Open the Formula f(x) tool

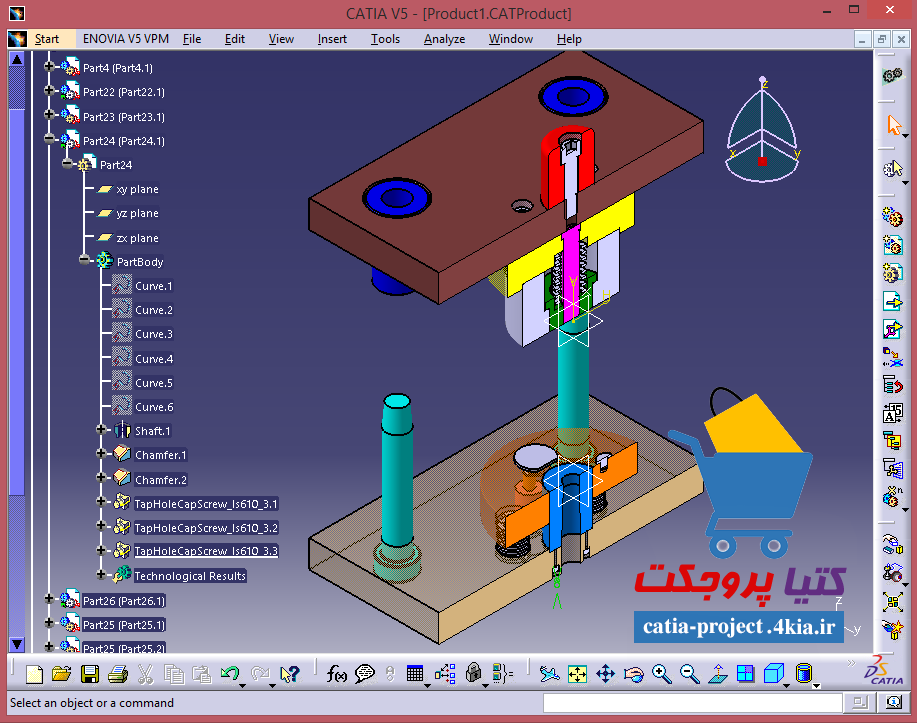(336, 674)
